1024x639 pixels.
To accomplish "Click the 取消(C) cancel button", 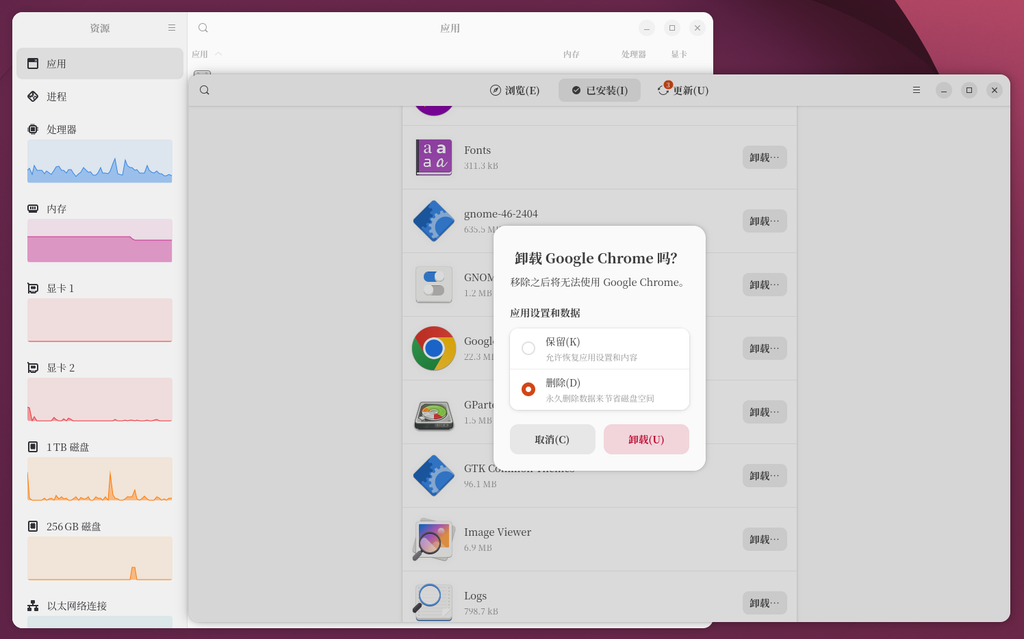I will [552, 439].
